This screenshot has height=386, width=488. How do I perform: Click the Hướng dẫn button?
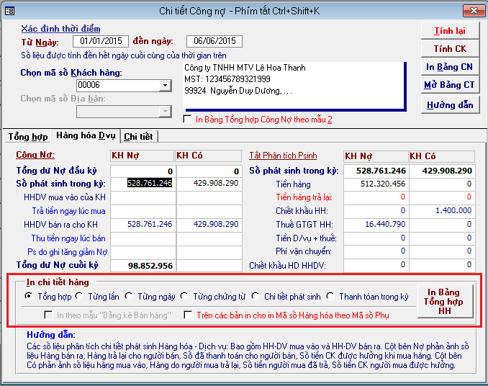pyautogui.click(x=450, y=105)
